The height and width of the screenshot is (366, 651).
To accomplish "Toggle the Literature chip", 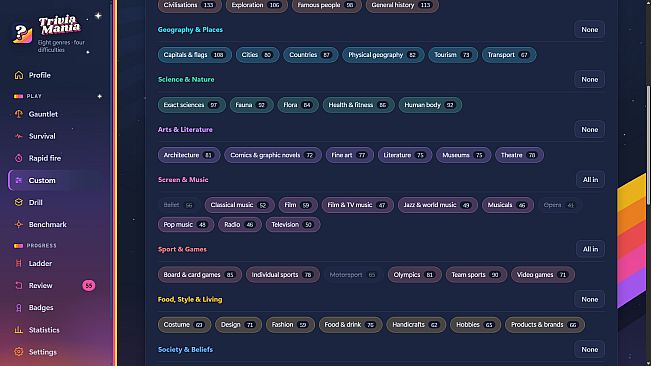I will [405, 155].
